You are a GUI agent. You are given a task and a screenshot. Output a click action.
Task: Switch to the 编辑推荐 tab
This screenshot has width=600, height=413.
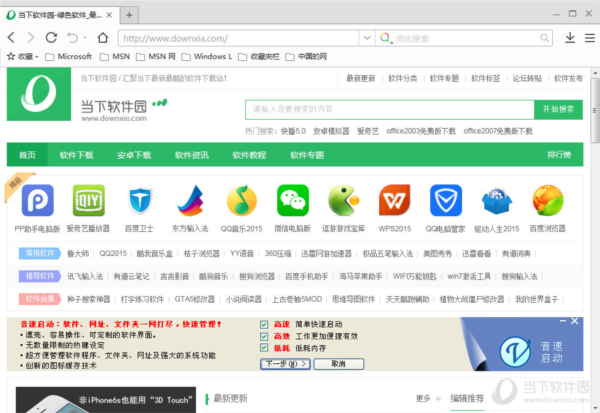click(467, 398)
